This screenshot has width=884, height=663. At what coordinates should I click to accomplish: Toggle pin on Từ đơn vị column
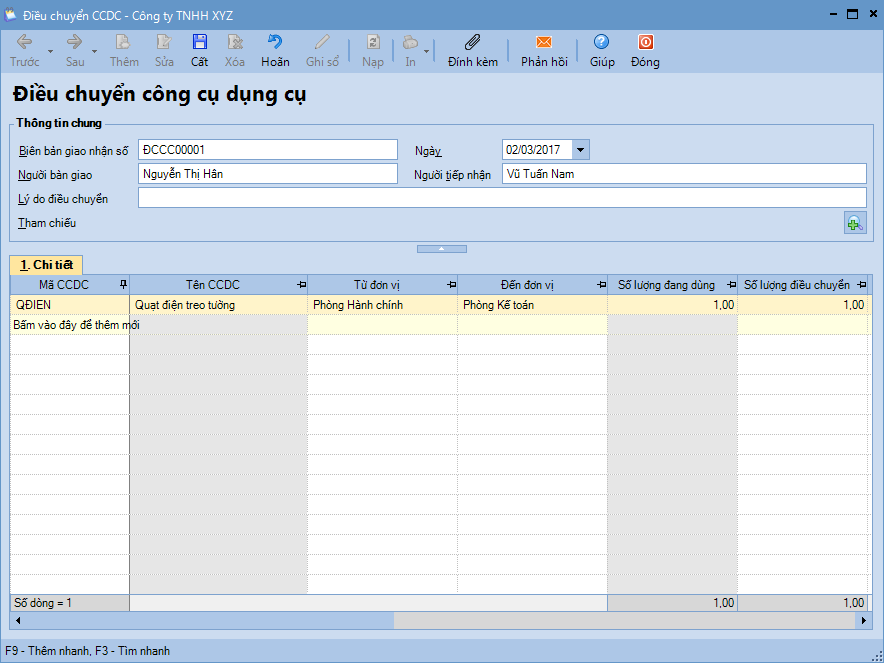[x=451, y=285]
